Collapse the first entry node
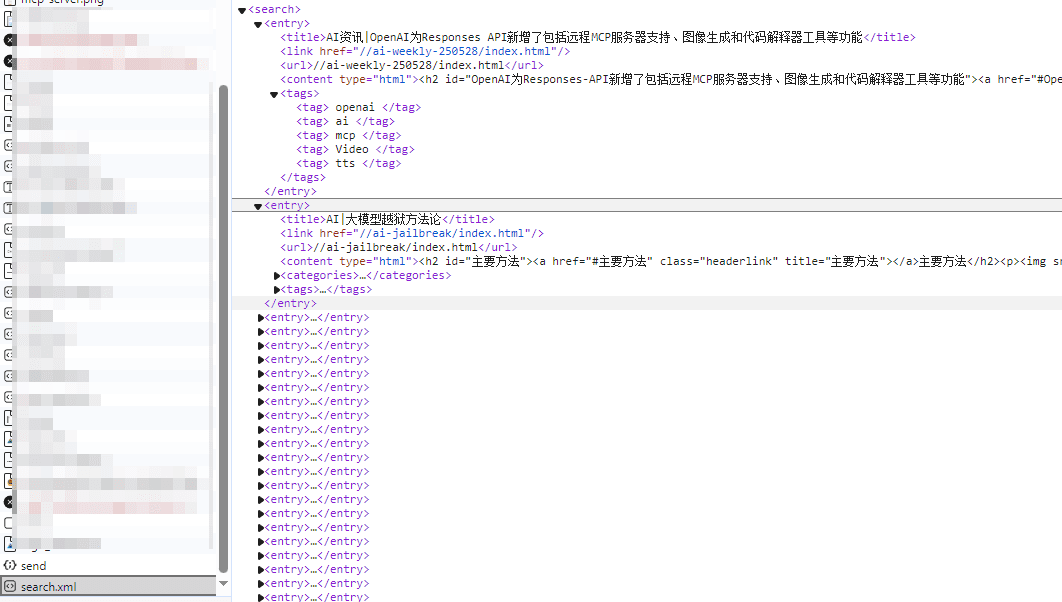Image resolution: width=1062 pixels, height=602 pixels. click(x=258, y=24)
